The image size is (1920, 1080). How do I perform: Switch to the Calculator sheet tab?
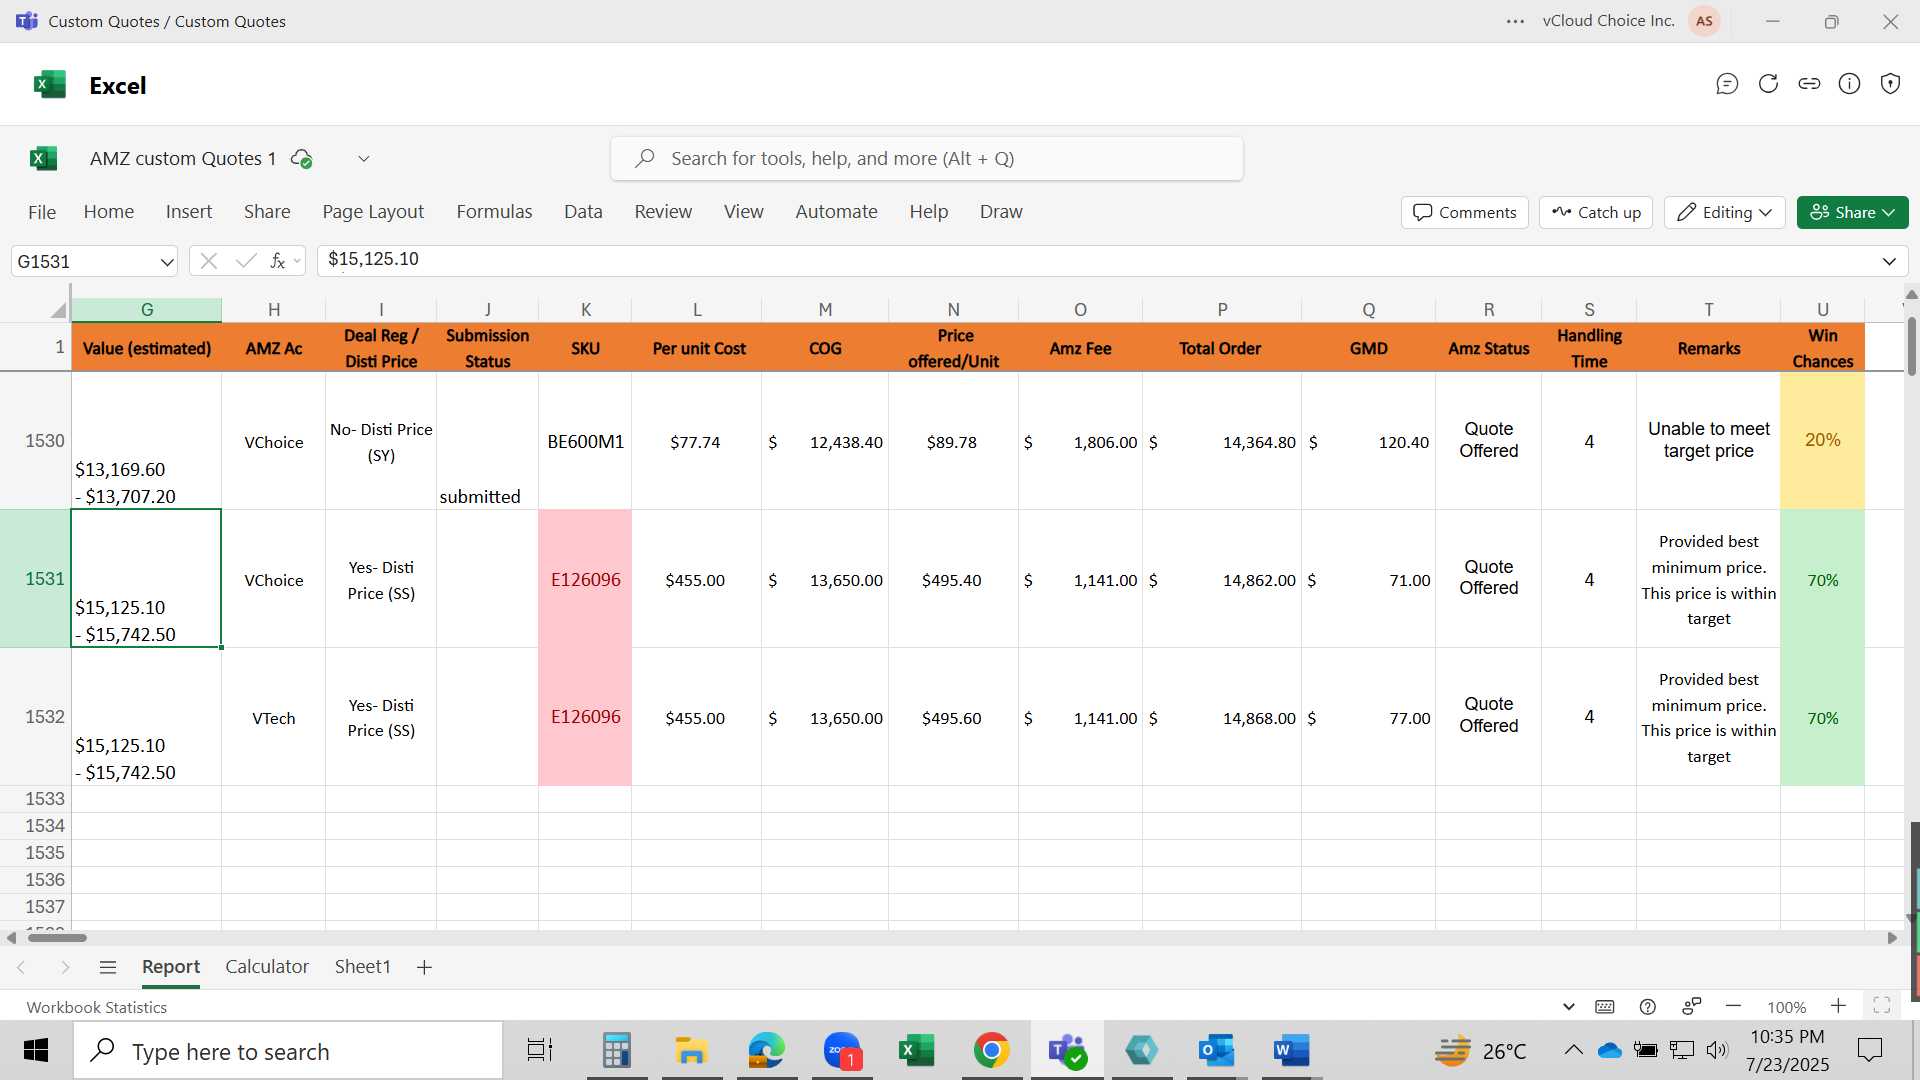point(267,967)
